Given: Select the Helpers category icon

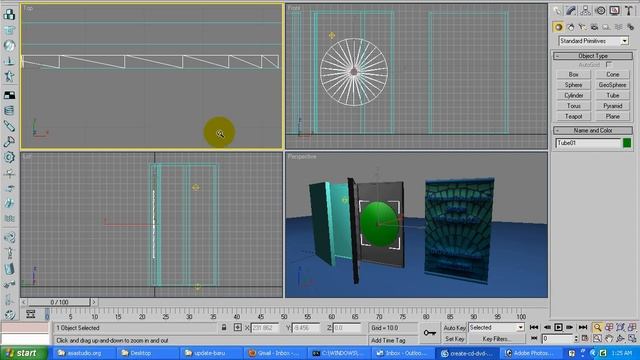Looking at the screenshot, I should (607, 27).
